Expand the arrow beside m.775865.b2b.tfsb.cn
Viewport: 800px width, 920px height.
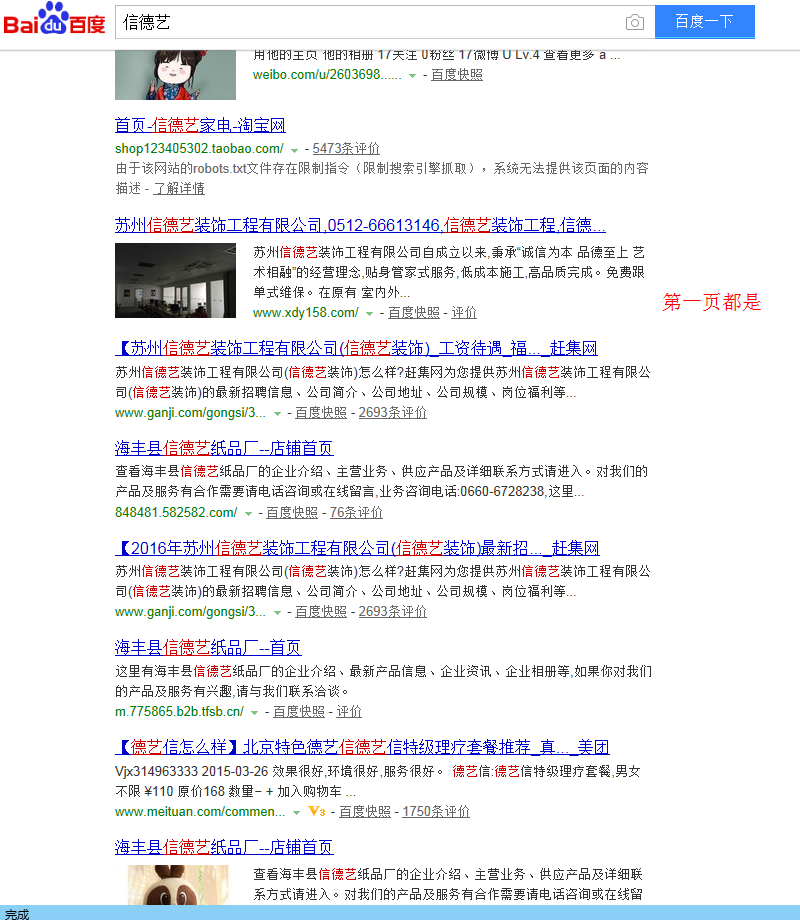point(255,713)
